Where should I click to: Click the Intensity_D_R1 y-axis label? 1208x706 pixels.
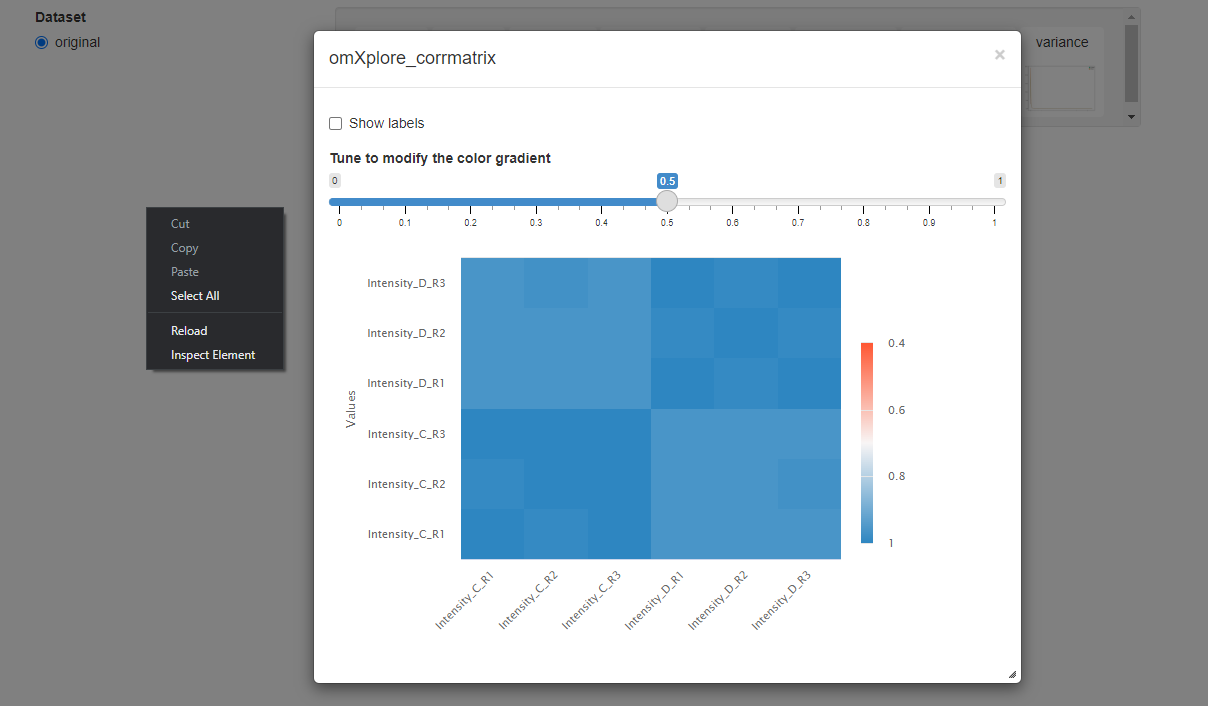tap(406, 383)
